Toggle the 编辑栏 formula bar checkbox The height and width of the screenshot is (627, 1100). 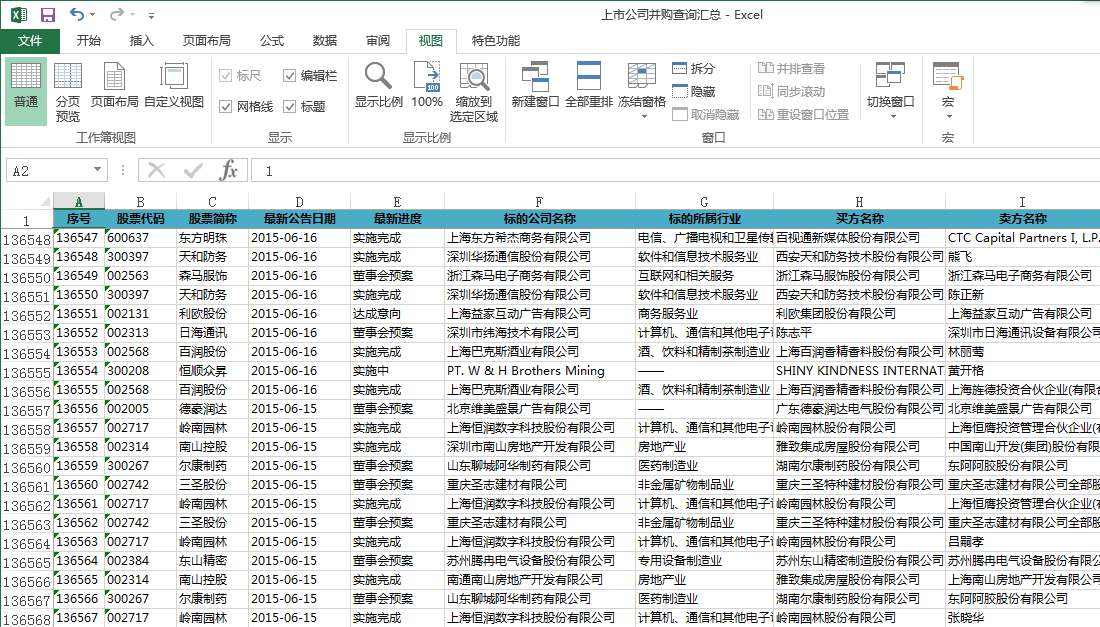(290, 76)
